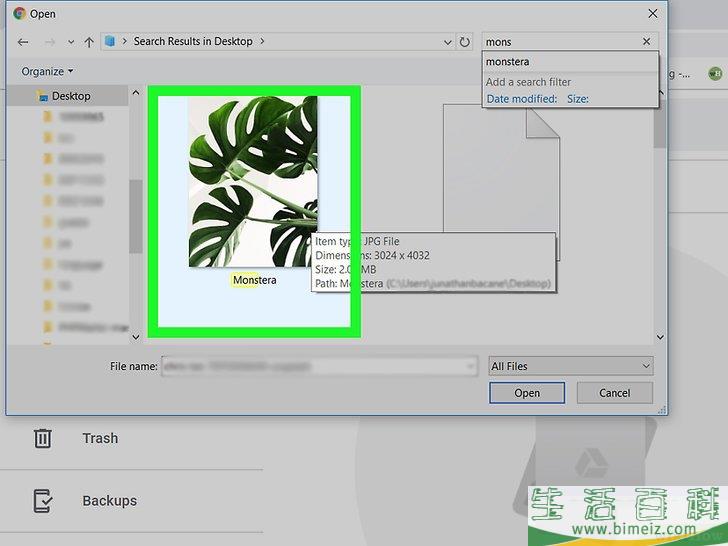Go up one folder level arrow

point(89,42)
